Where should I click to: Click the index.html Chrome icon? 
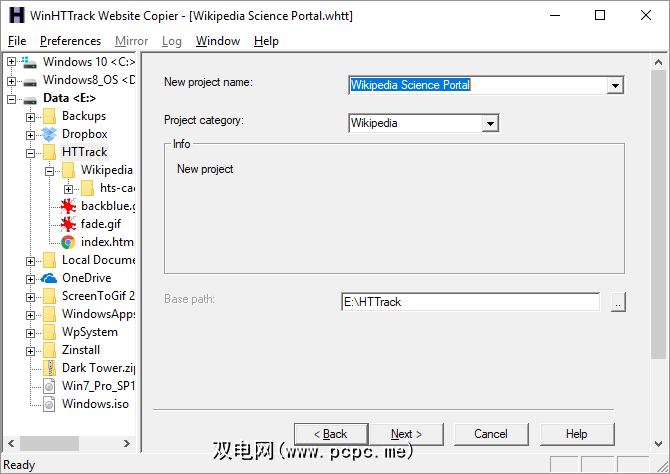68,242
